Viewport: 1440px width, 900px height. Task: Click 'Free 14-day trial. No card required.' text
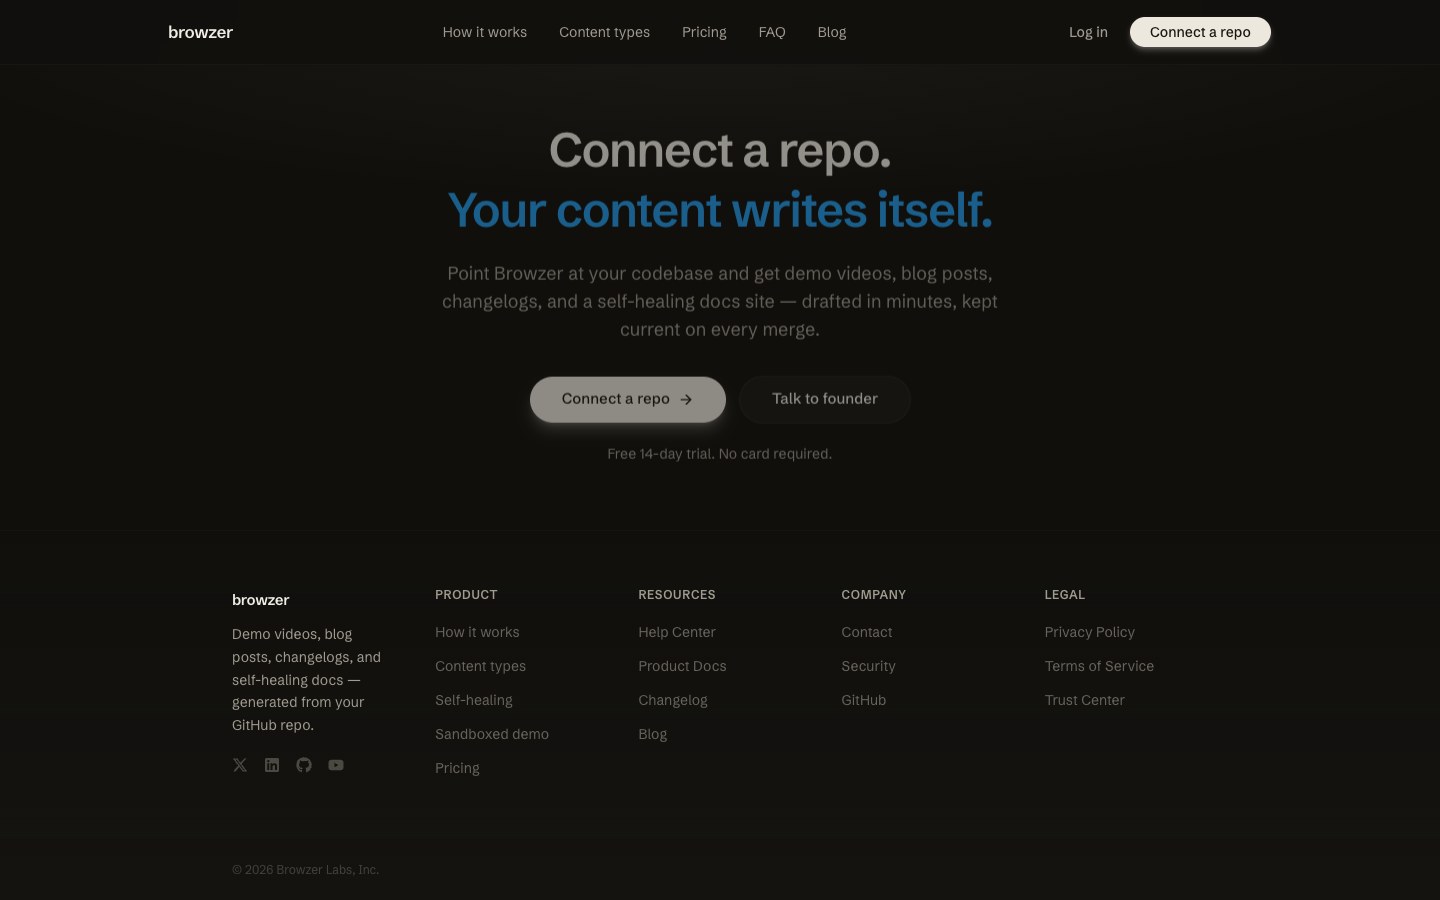coord(720,454)
